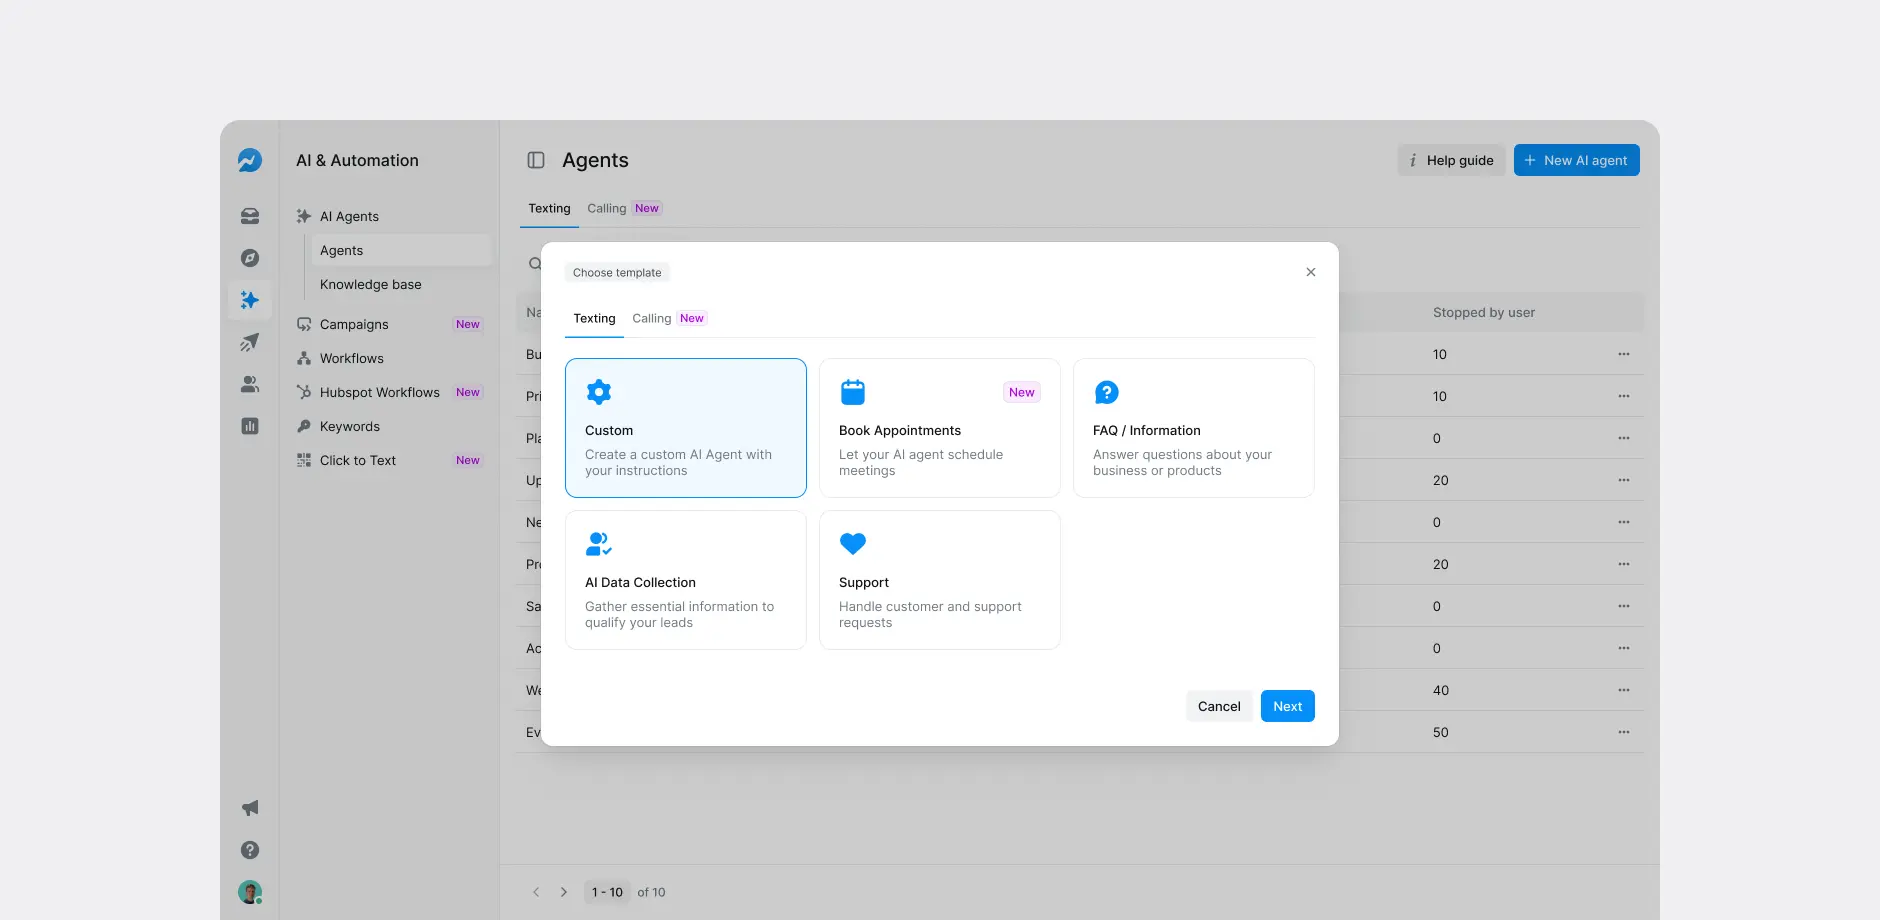
Task: Click the Support heart icon
Action: tap(853, 544)
